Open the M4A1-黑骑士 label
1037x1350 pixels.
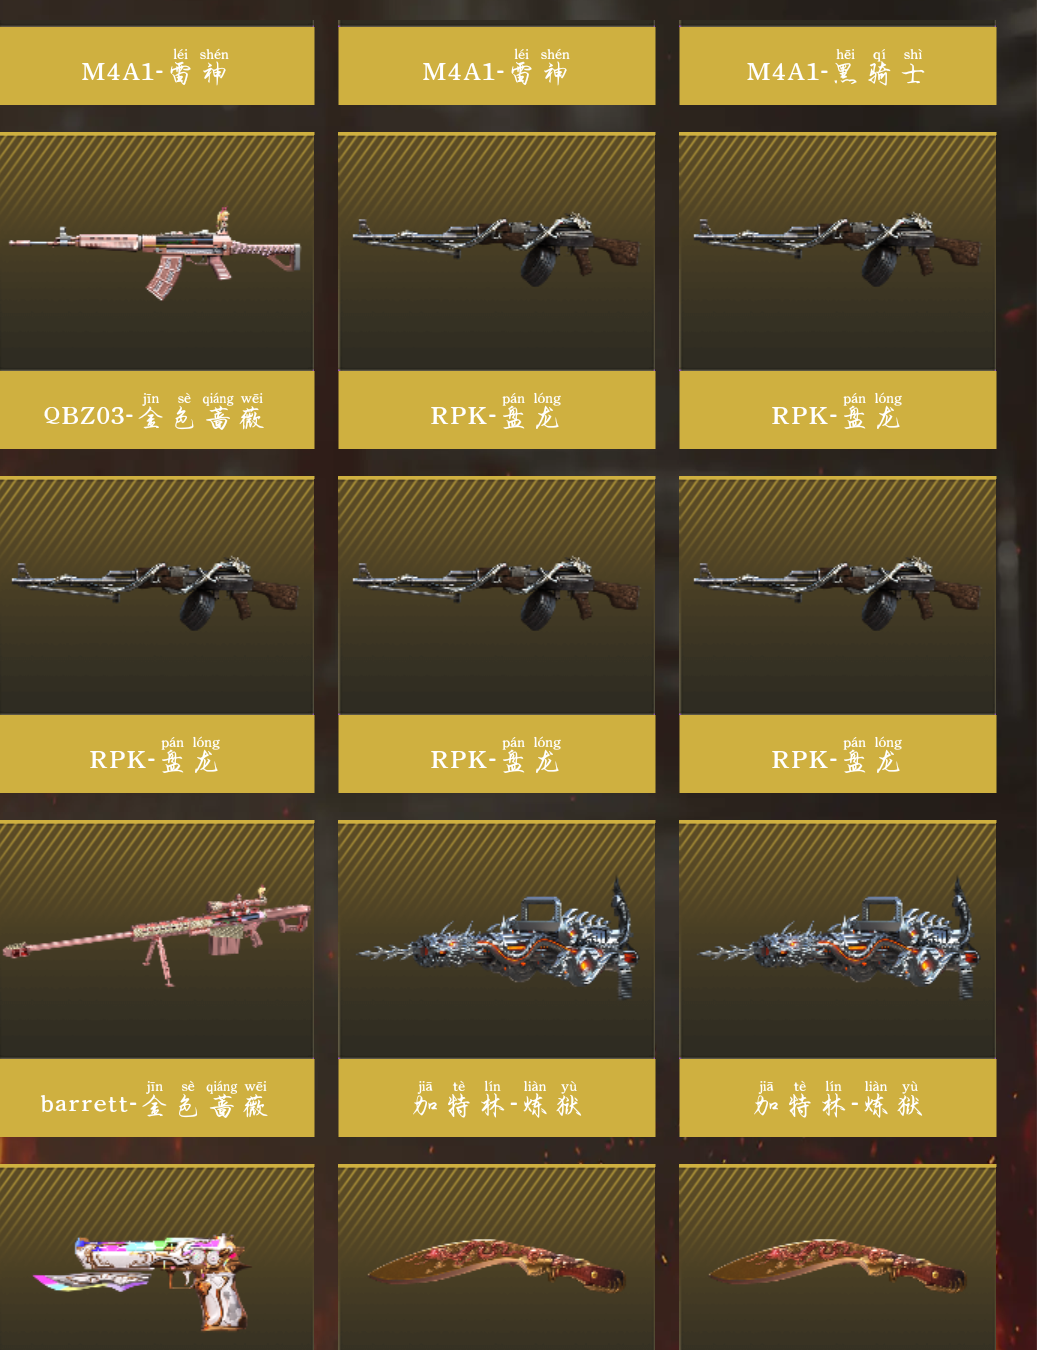pos(837,66)
